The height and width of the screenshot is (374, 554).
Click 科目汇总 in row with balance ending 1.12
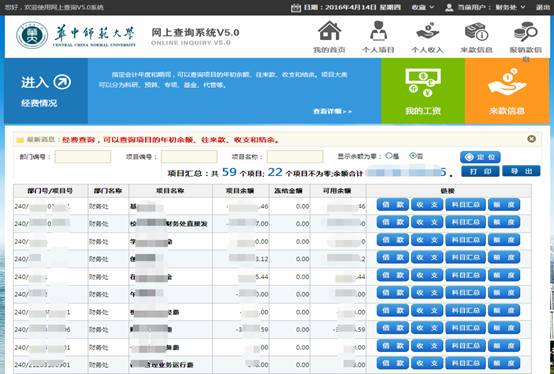[465, 257]
